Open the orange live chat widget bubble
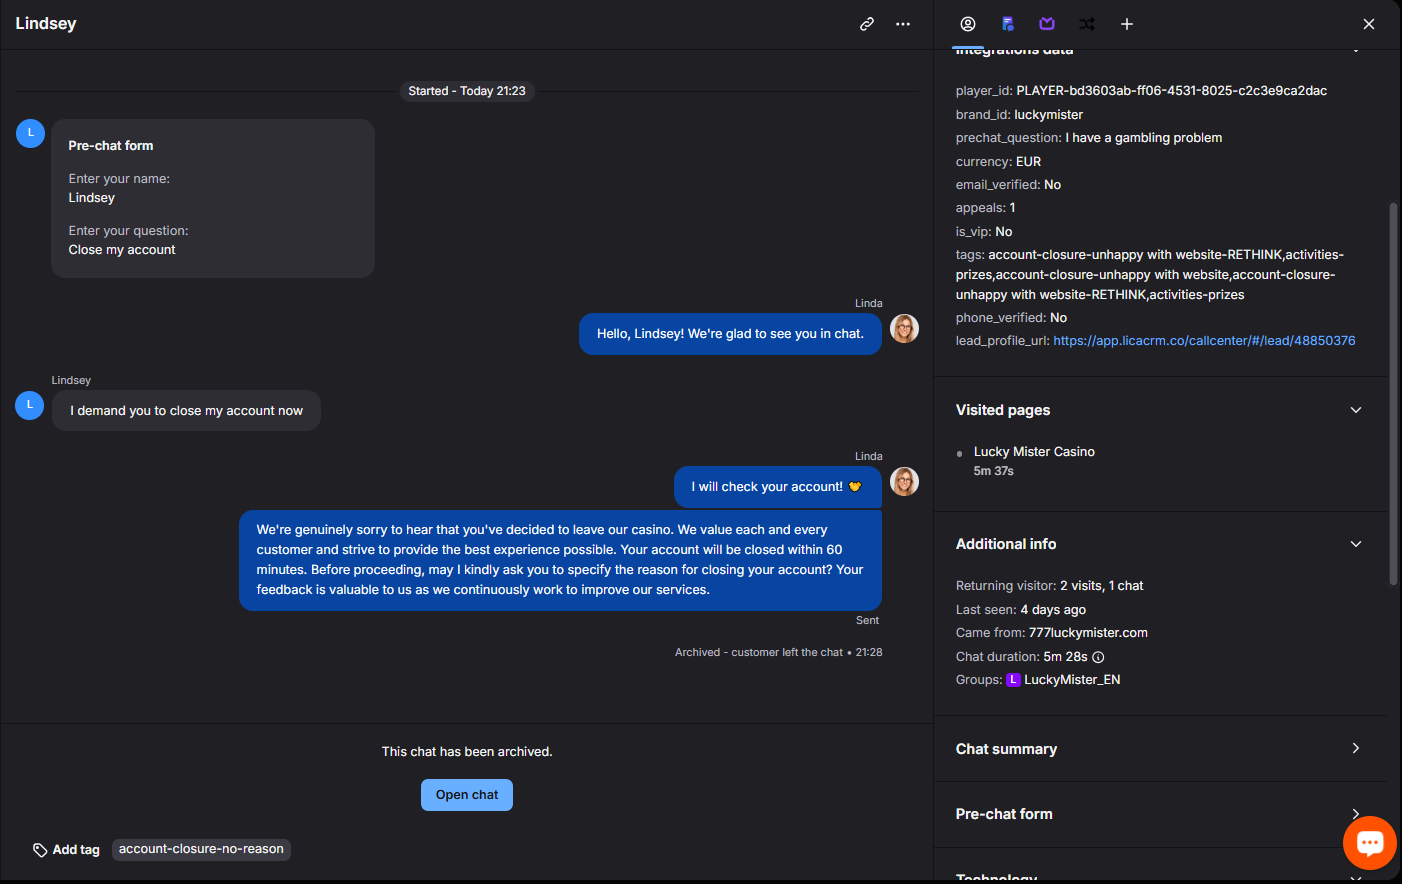Viewport: 1402px width, 884px height. 1370,843
